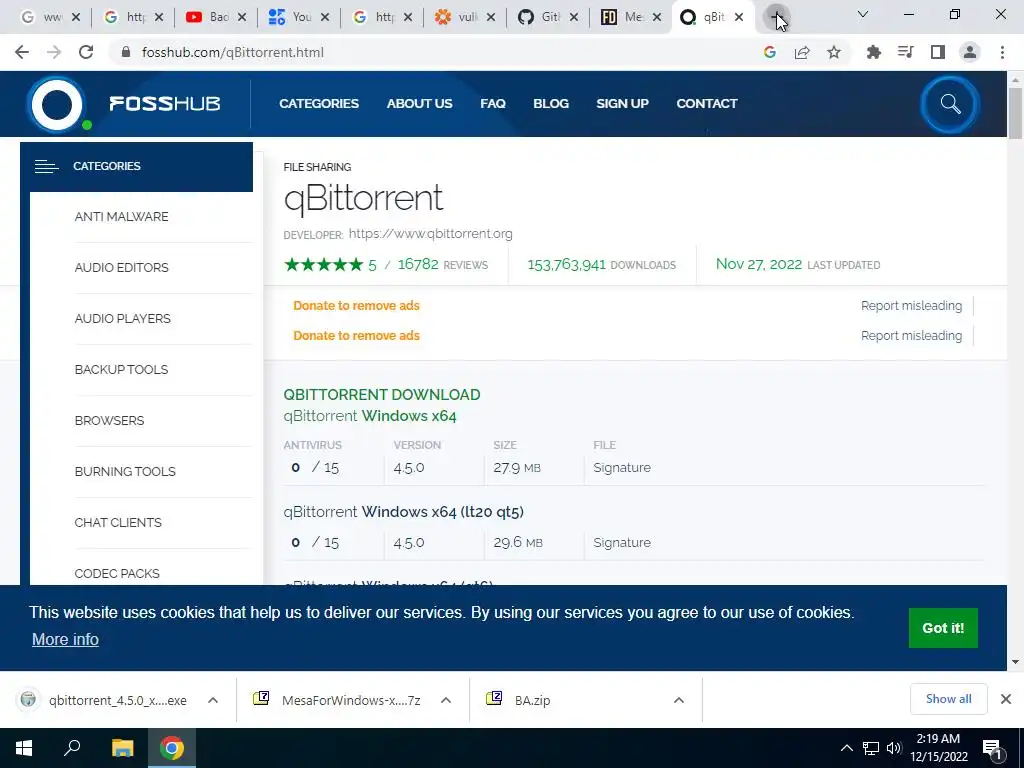Click the first Report misleading link
Image resolution: width=1024 pixels, height=768 pixels.
tap(911, 306)
